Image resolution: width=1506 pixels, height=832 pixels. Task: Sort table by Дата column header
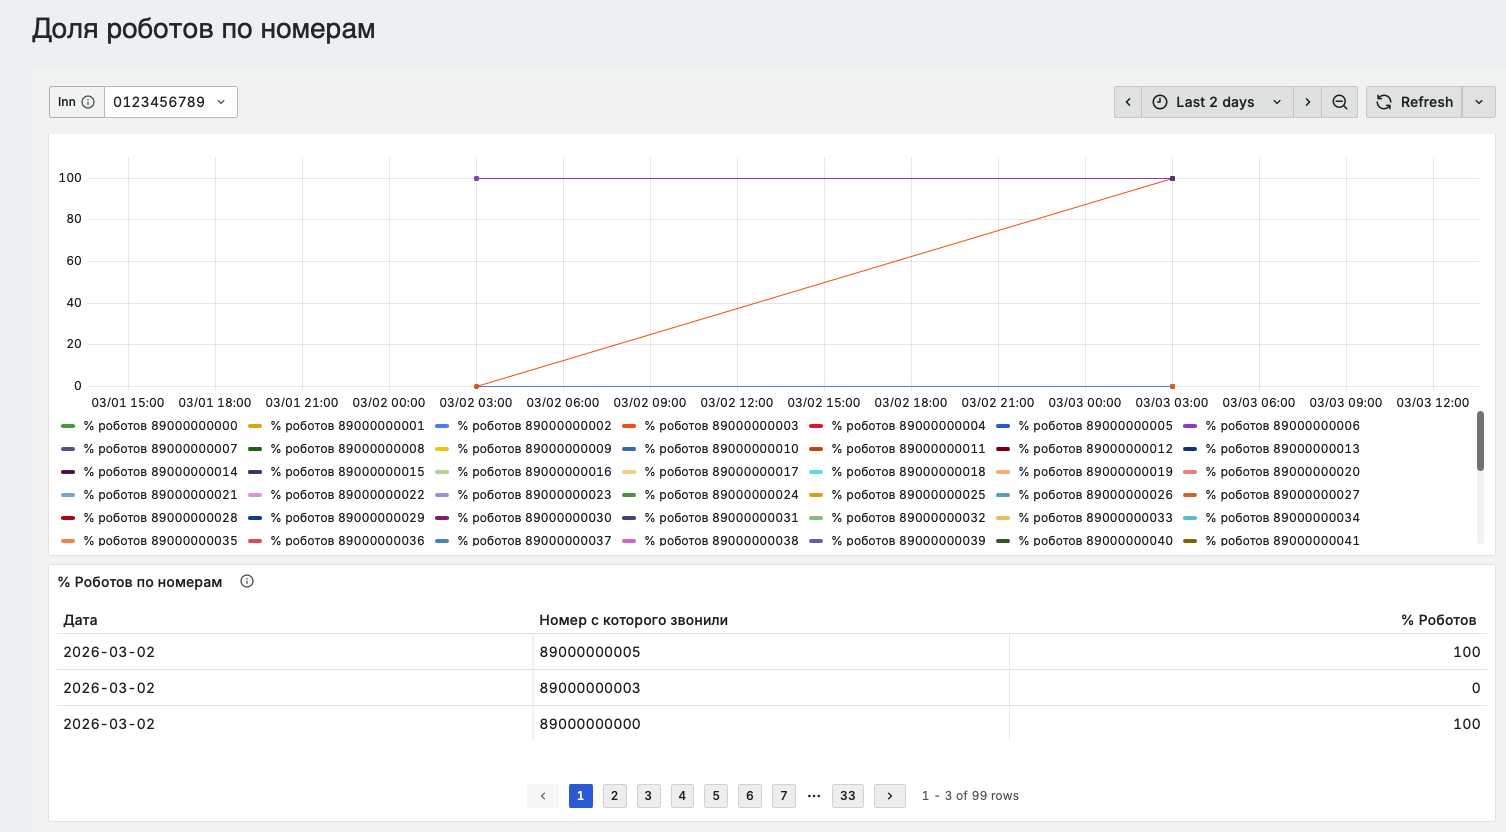pyautogui.click(x=81, y=620)
